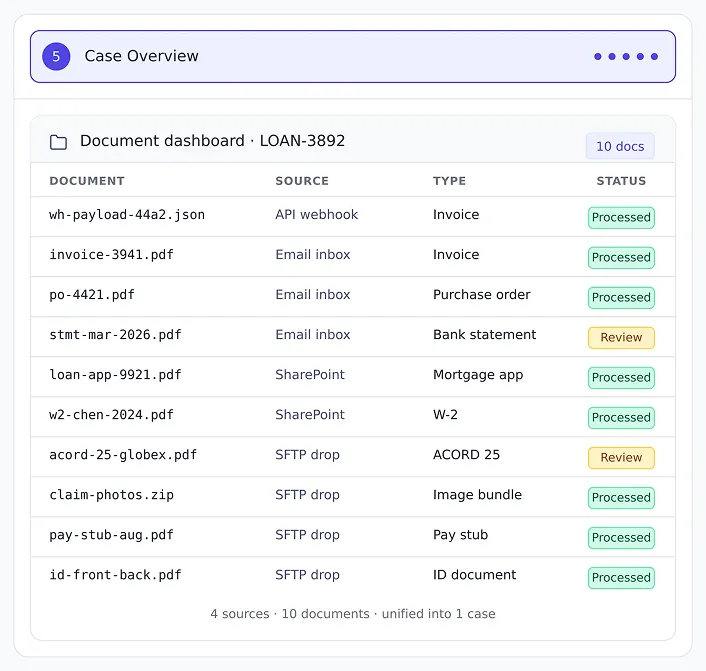Click the ID document type cell
Viewport: 706px width, 671px height.
point(474,575)
